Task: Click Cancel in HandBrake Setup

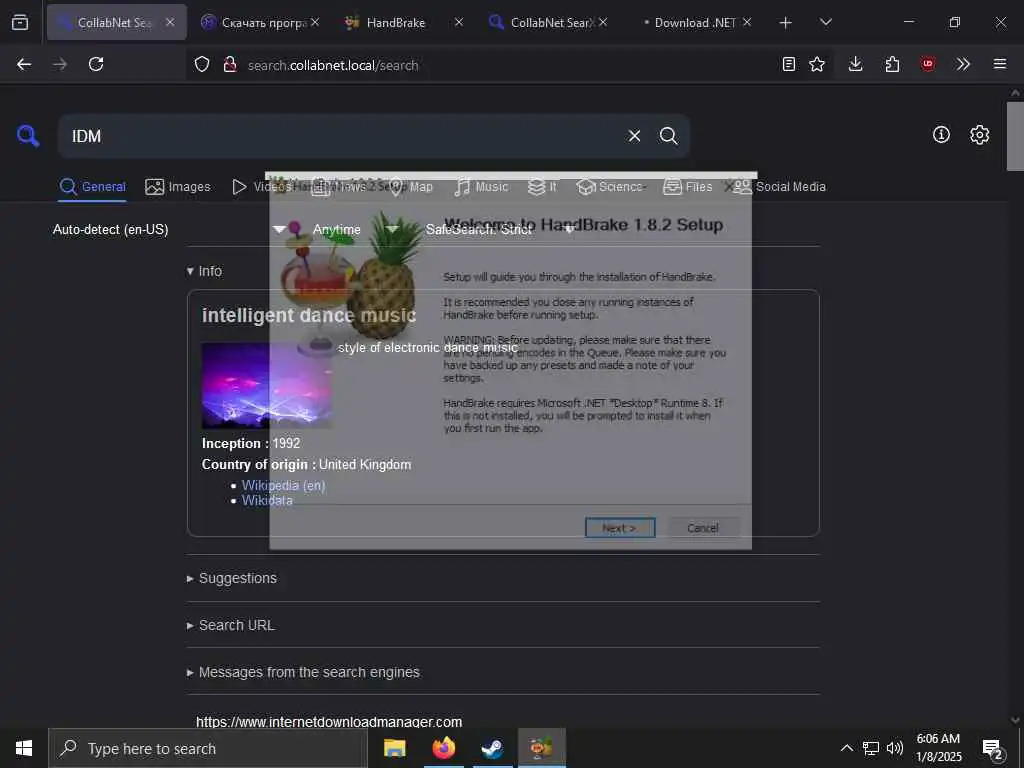Action: tap(703, 528)
